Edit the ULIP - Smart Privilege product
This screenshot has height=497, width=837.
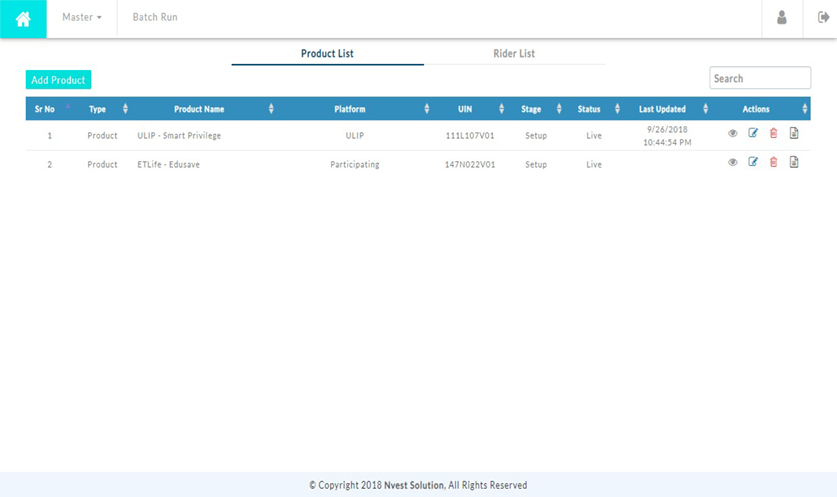[753, 134]
